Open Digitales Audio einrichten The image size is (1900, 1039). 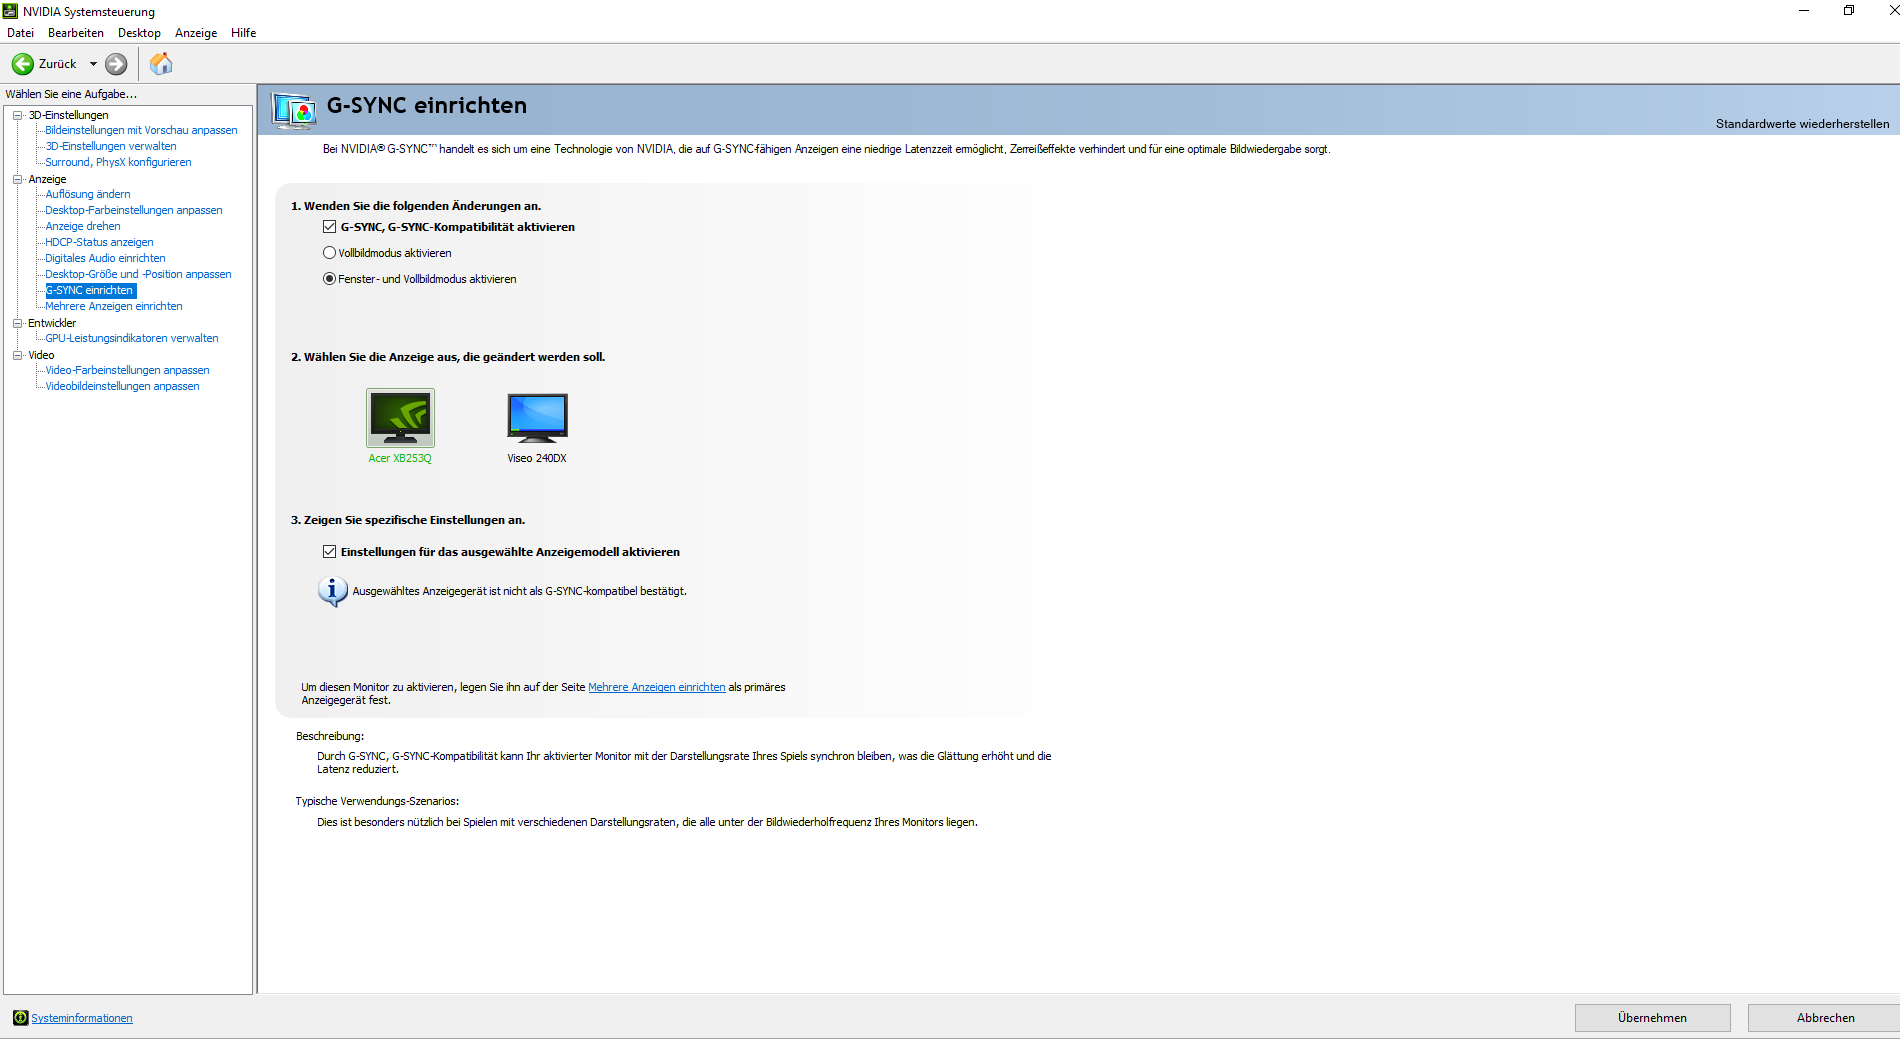tap(105, 258)
